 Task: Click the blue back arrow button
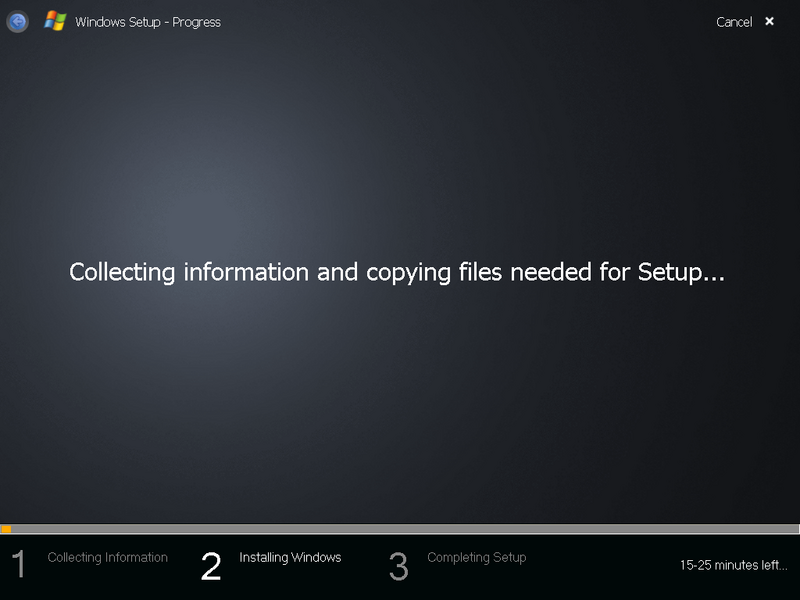[17, 22]
